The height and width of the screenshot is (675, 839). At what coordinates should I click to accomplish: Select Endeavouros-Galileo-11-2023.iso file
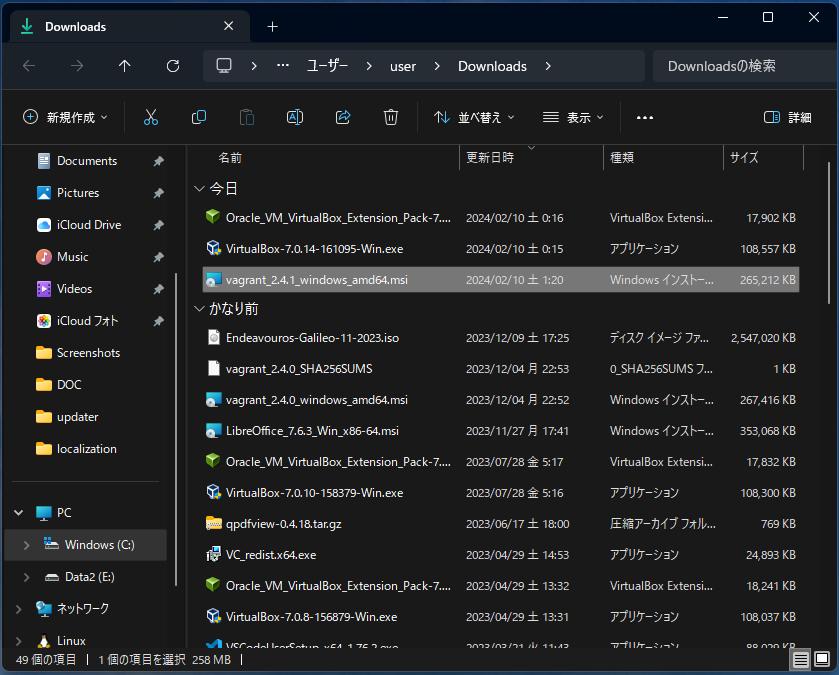coord(501,338)
